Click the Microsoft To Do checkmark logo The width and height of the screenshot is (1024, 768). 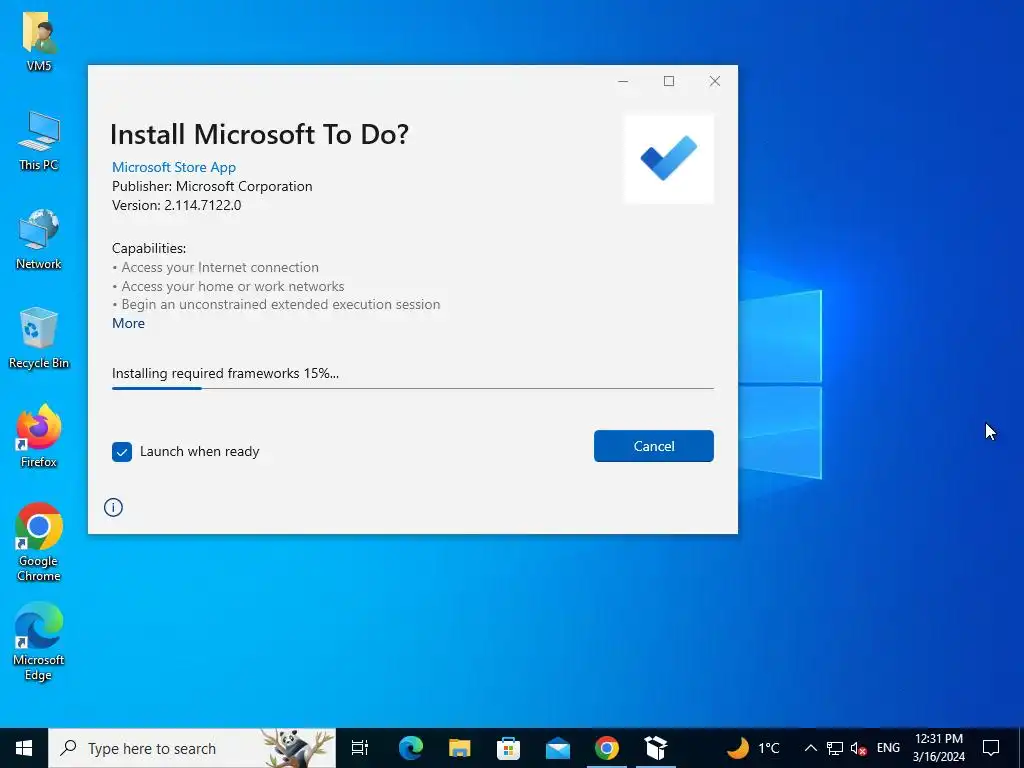669,159
